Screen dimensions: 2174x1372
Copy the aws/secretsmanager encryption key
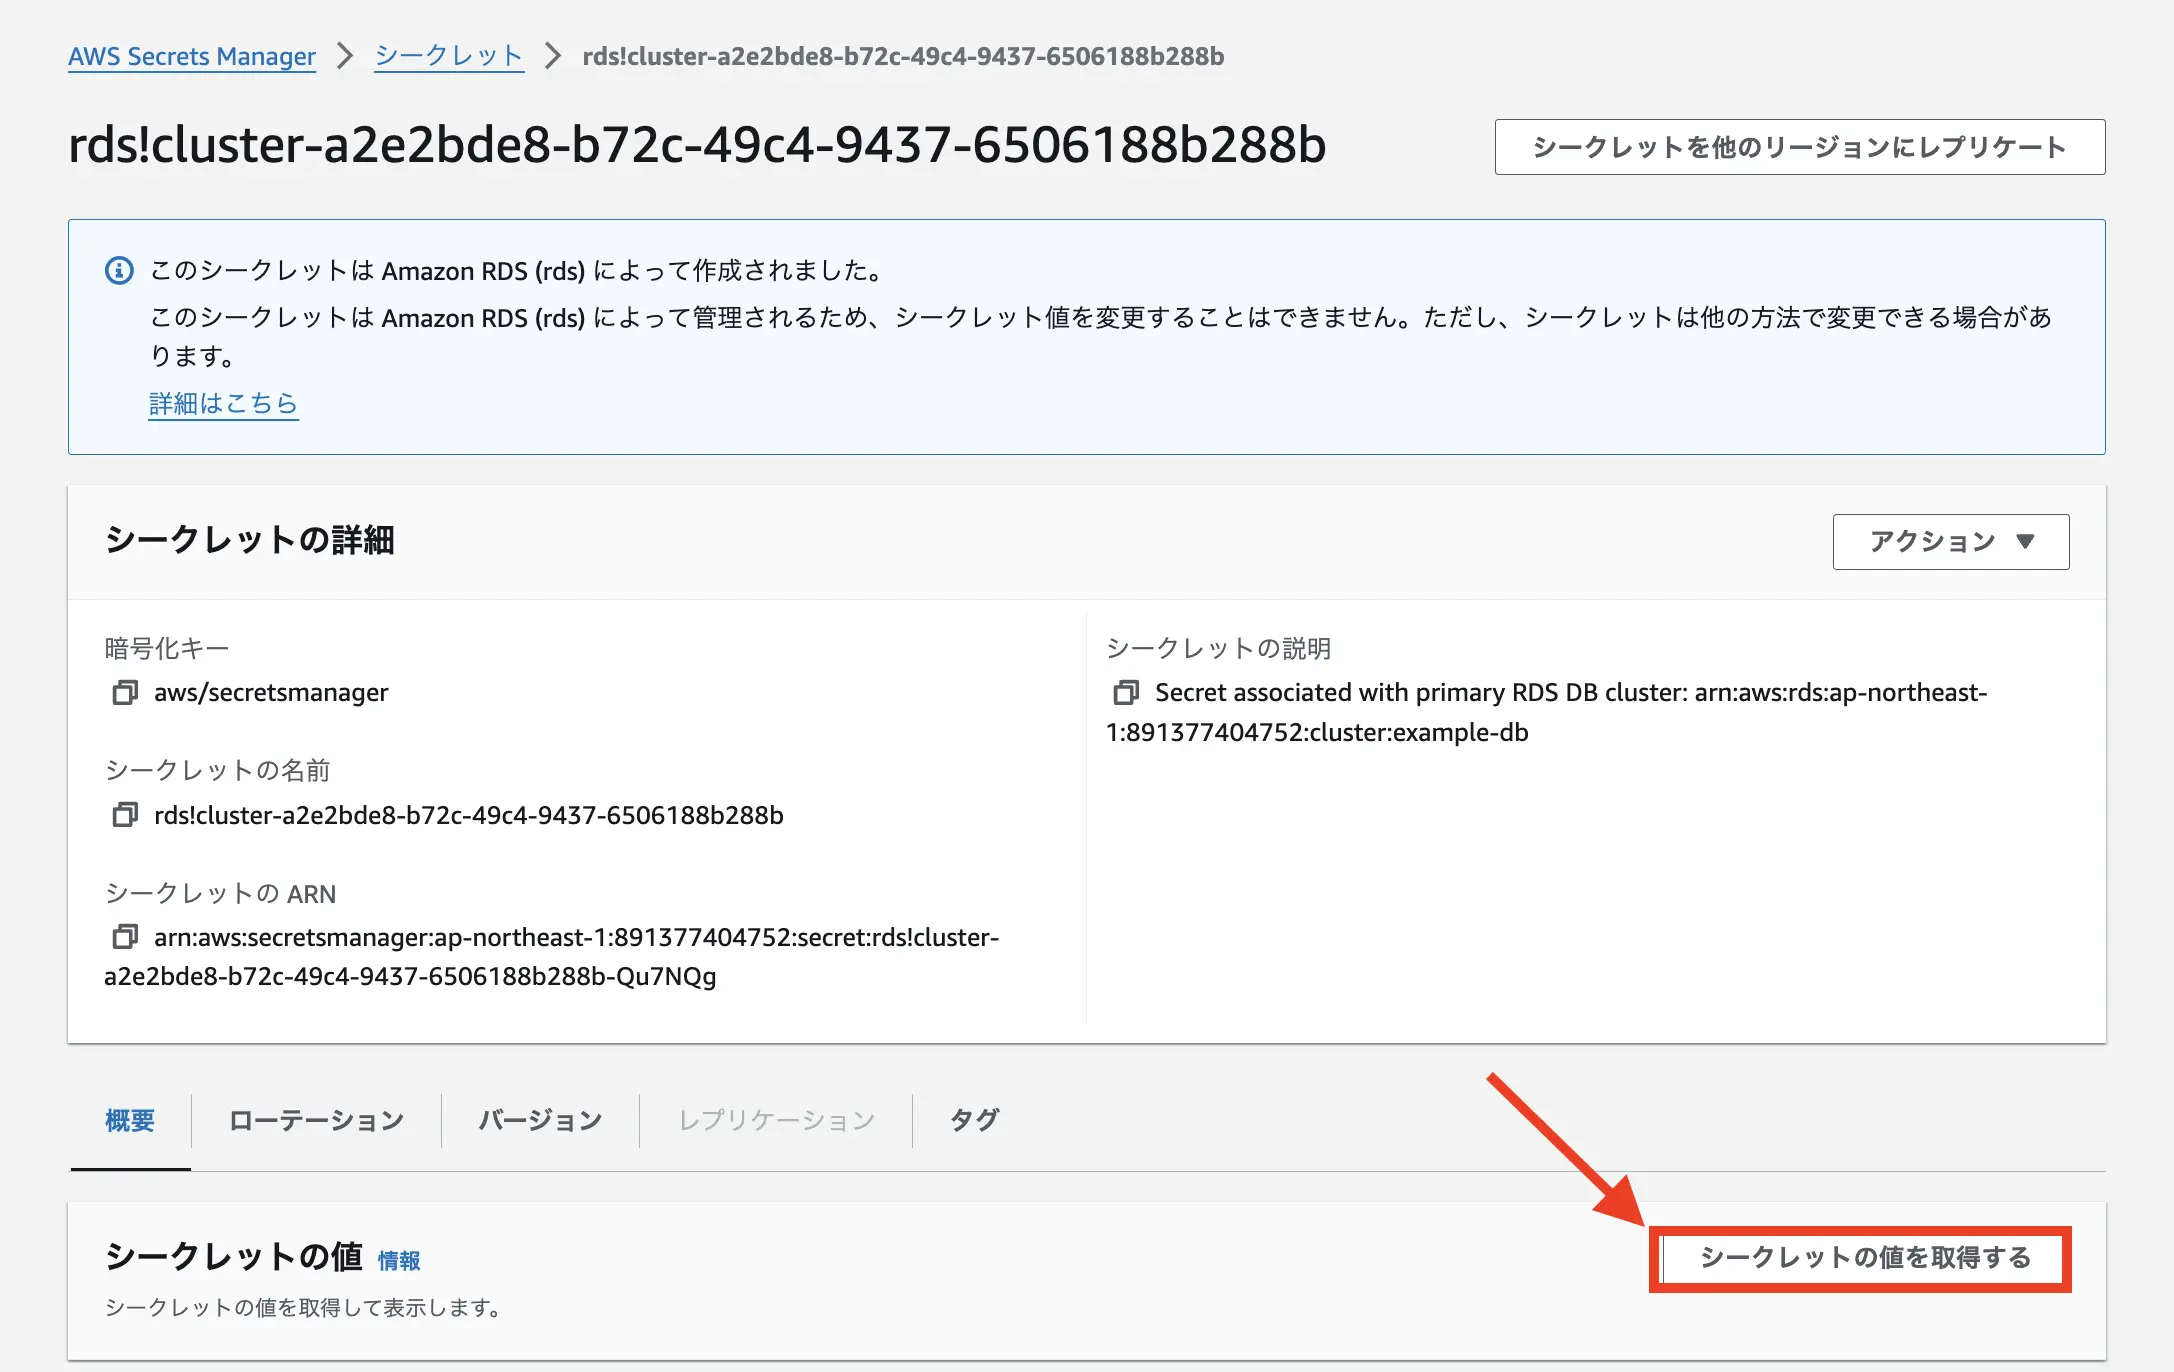click(124, 692)
